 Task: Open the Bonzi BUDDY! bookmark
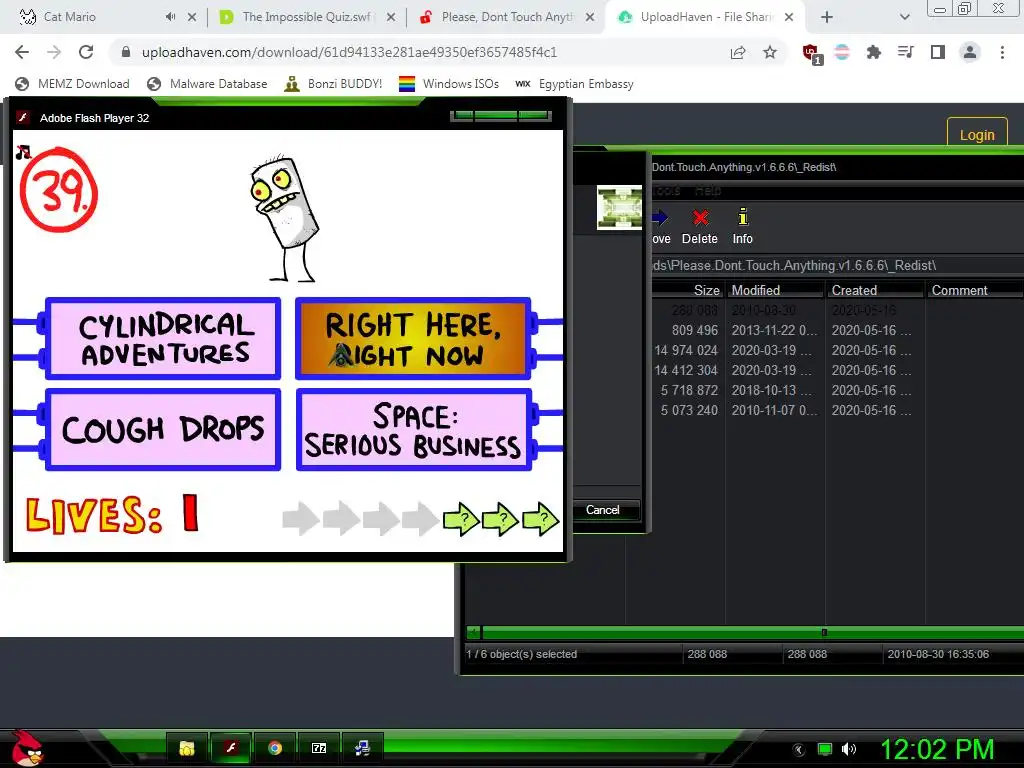tap(334, 84)
